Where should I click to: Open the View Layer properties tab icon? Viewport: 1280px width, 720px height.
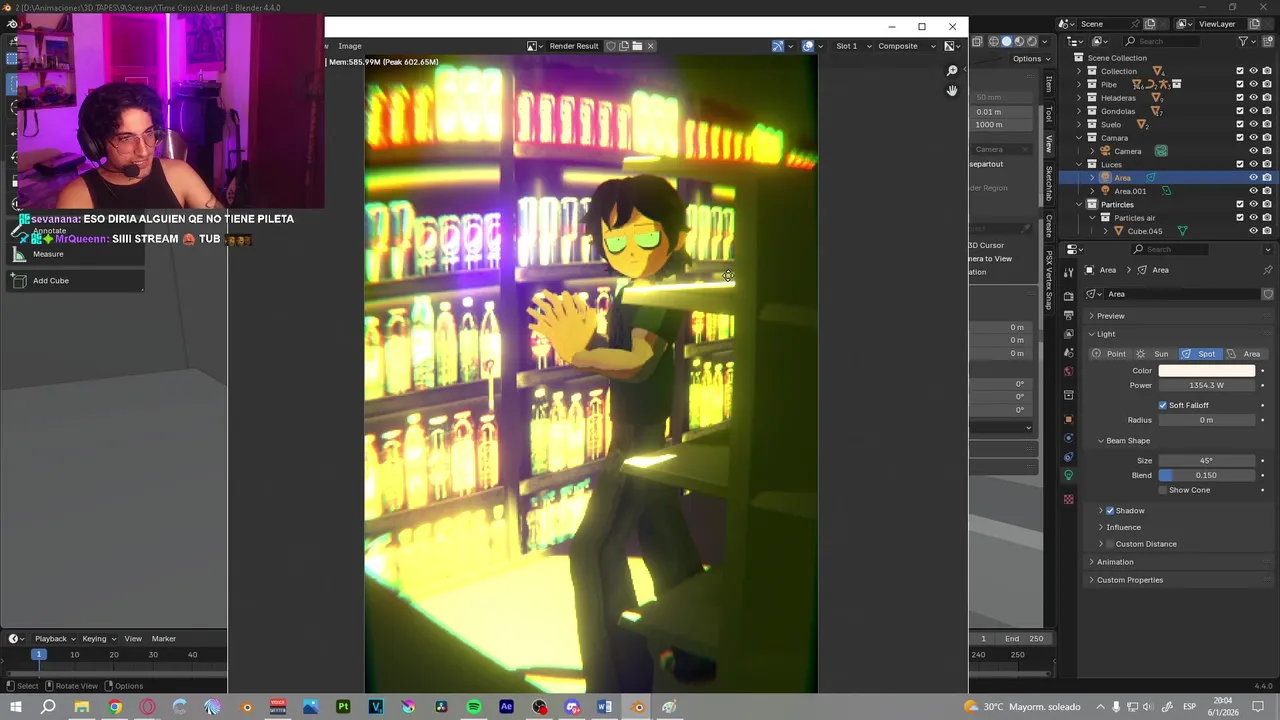1068,334
